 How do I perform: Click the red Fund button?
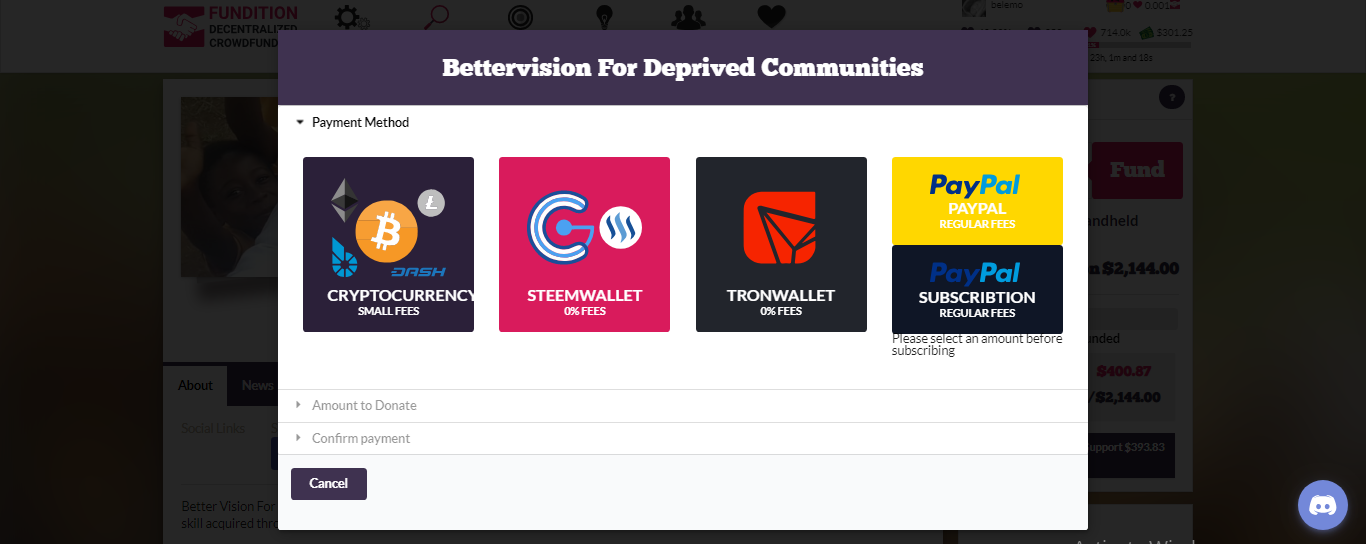pos(1137,170)
